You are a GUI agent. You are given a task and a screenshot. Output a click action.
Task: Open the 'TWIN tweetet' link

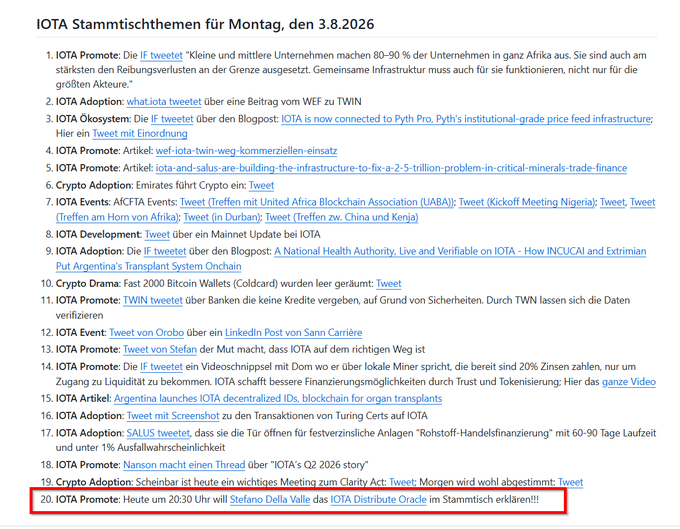pos(153,300)
